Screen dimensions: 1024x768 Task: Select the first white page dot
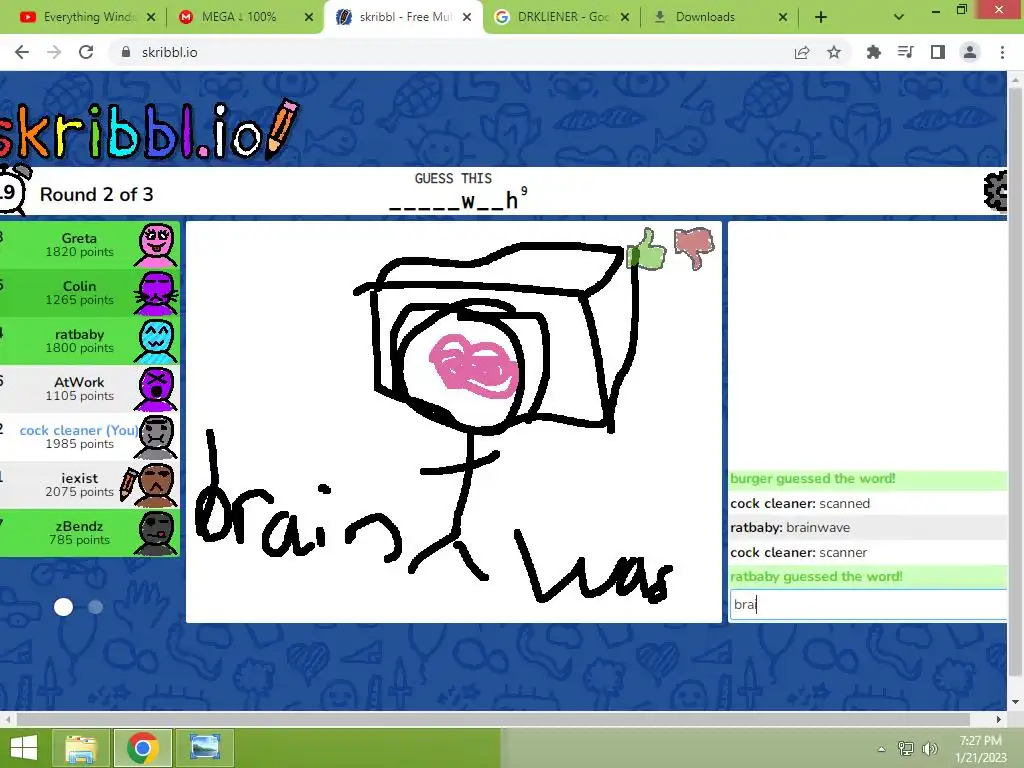click(x=63, y=607)
